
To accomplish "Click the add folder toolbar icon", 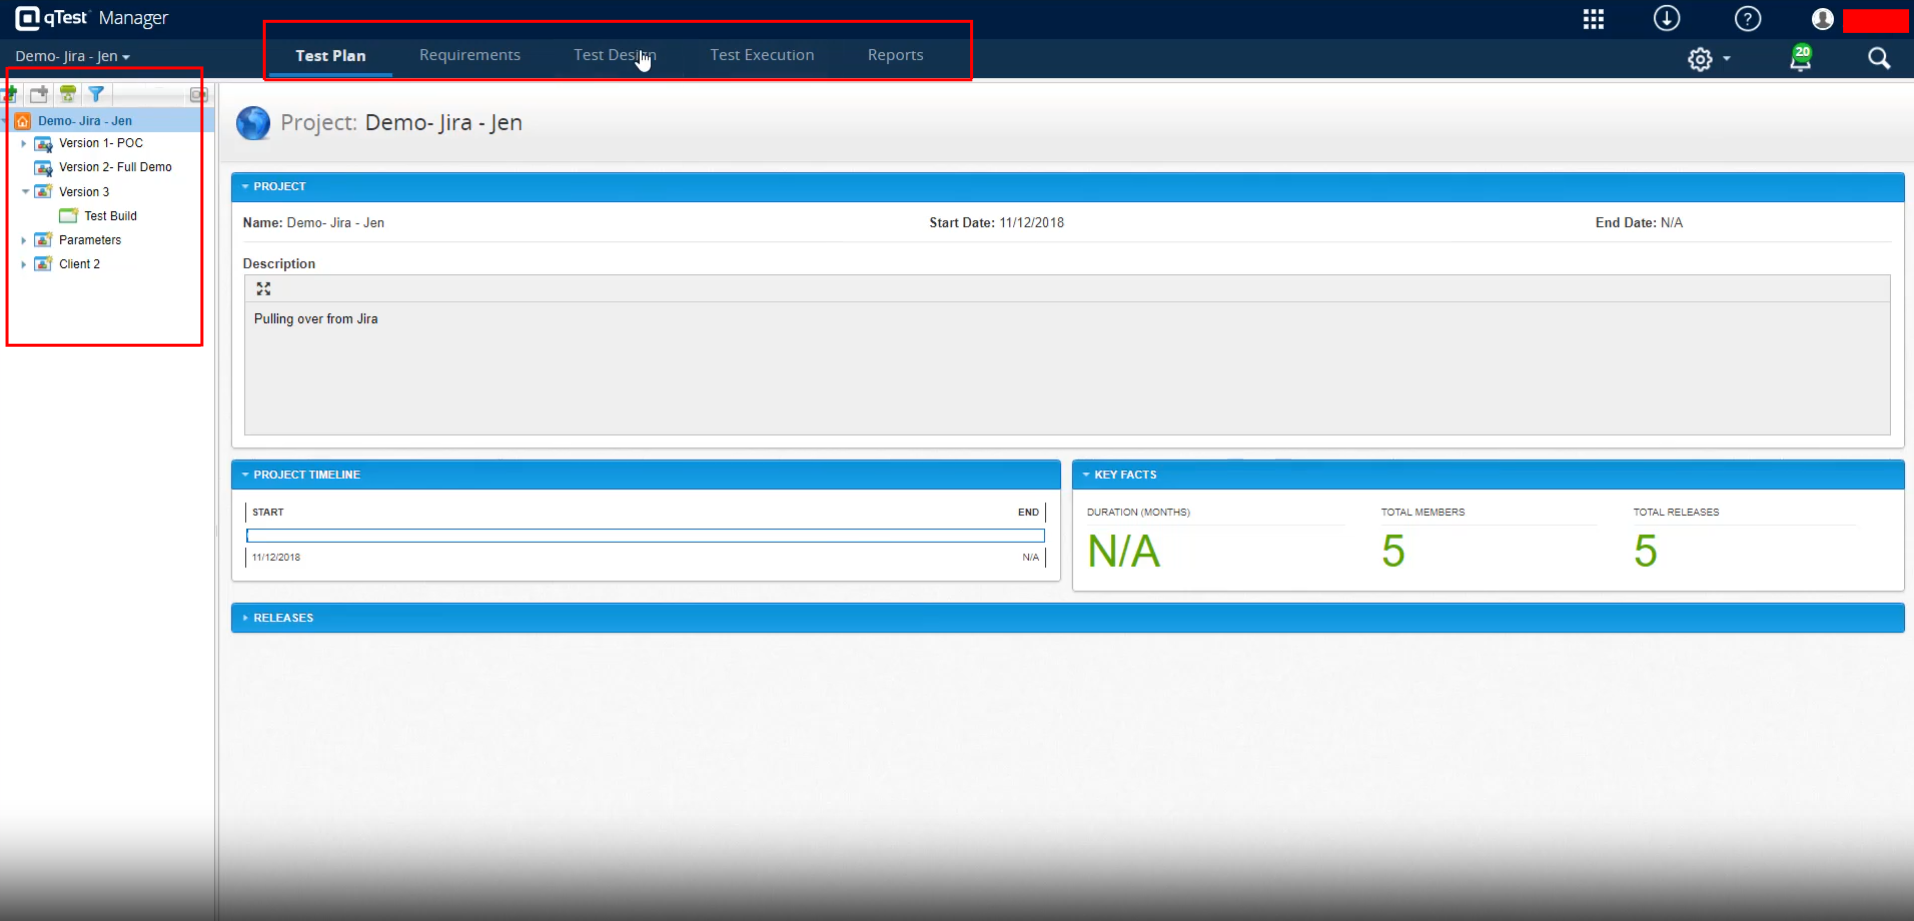I will 39,94.
